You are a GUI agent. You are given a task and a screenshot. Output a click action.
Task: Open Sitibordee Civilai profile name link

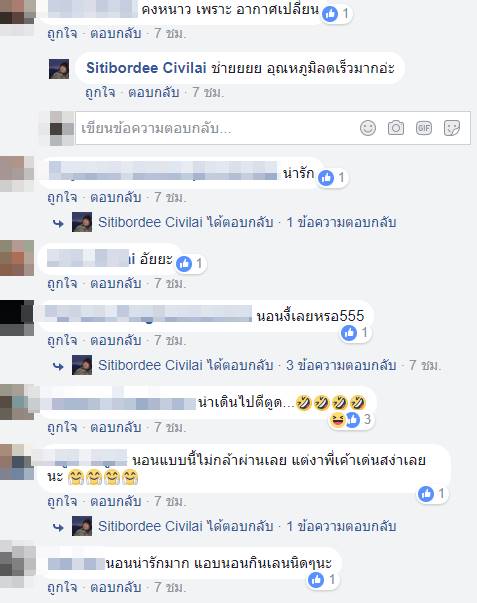[x=146, y=68]
